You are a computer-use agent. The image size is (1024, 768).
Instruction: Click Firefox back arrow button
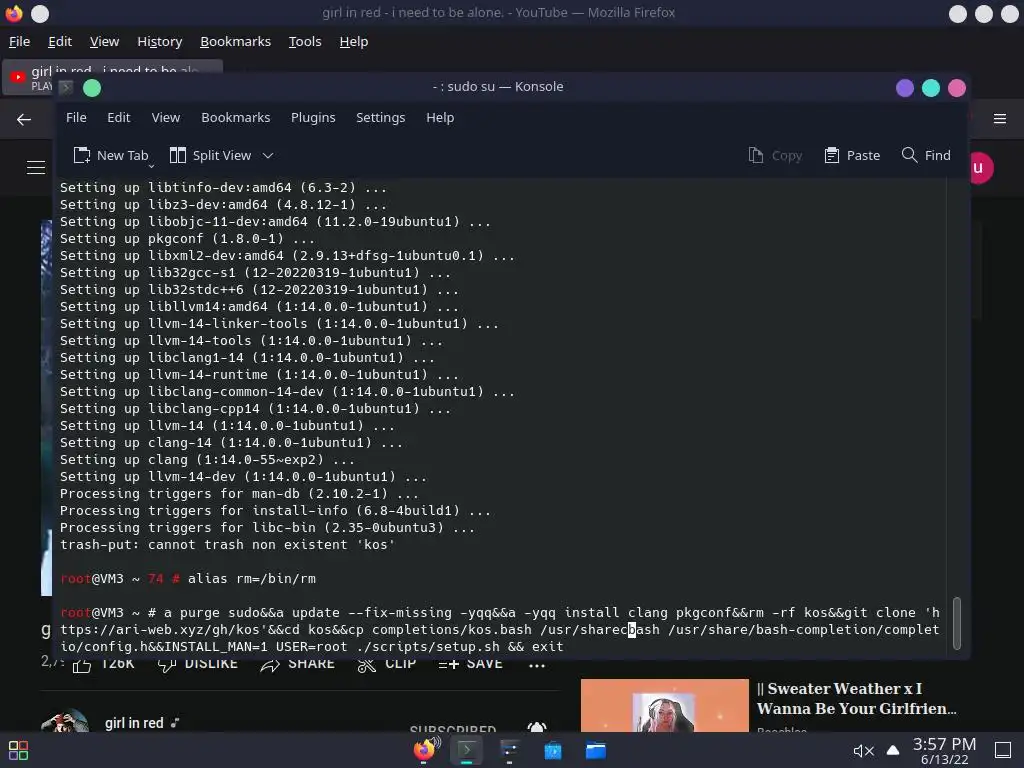click(24, 119)
